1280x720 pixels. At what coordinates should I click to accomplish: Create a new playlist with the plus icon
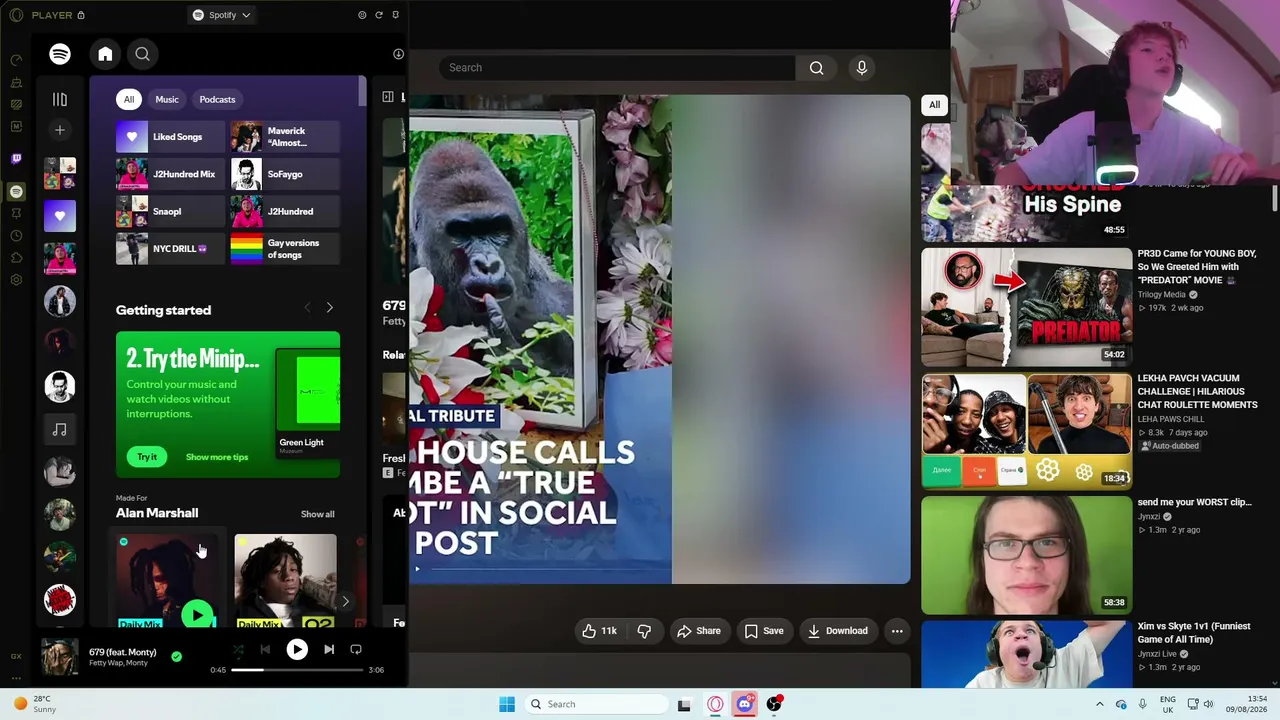[x=60, y=130]
